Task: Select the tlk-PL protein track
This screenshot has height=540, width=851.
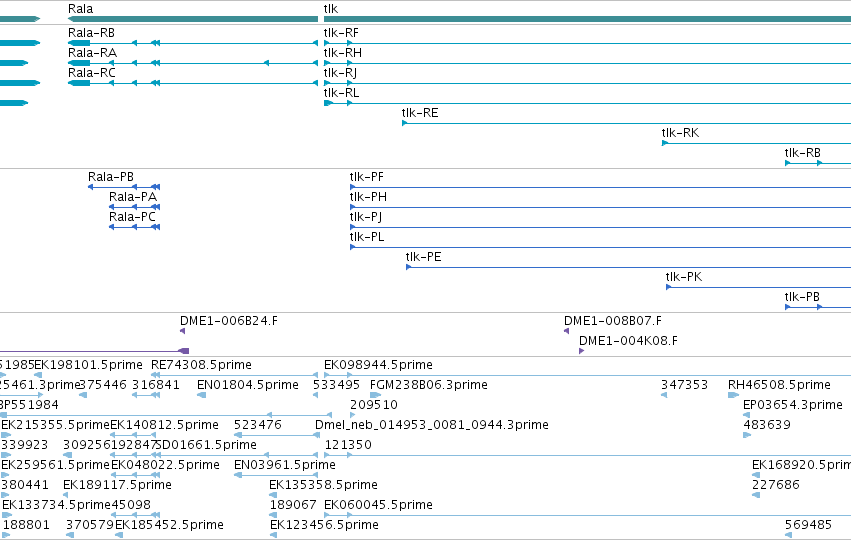Action: click(x=600, y=247)
